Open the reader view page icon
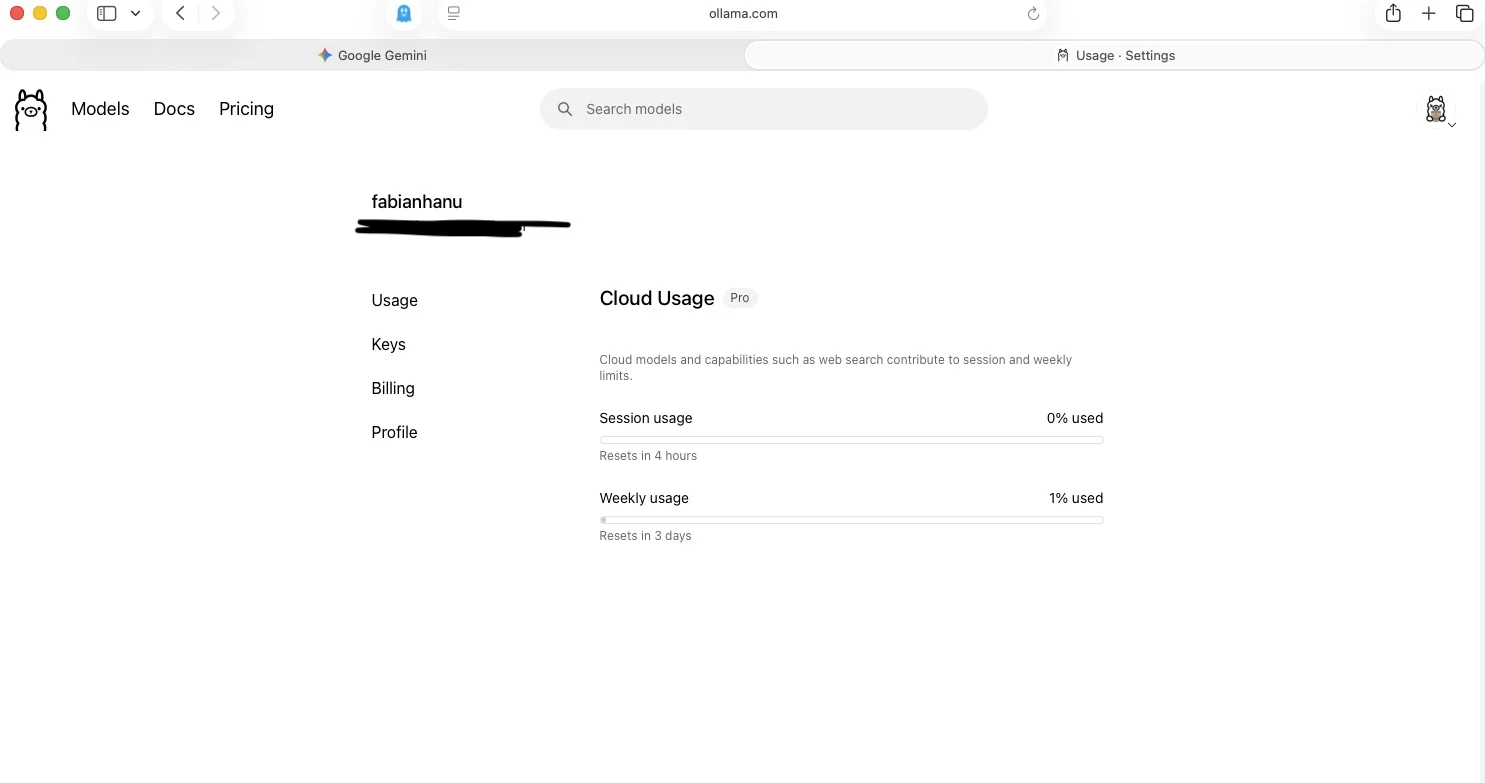 coord(453,13)
